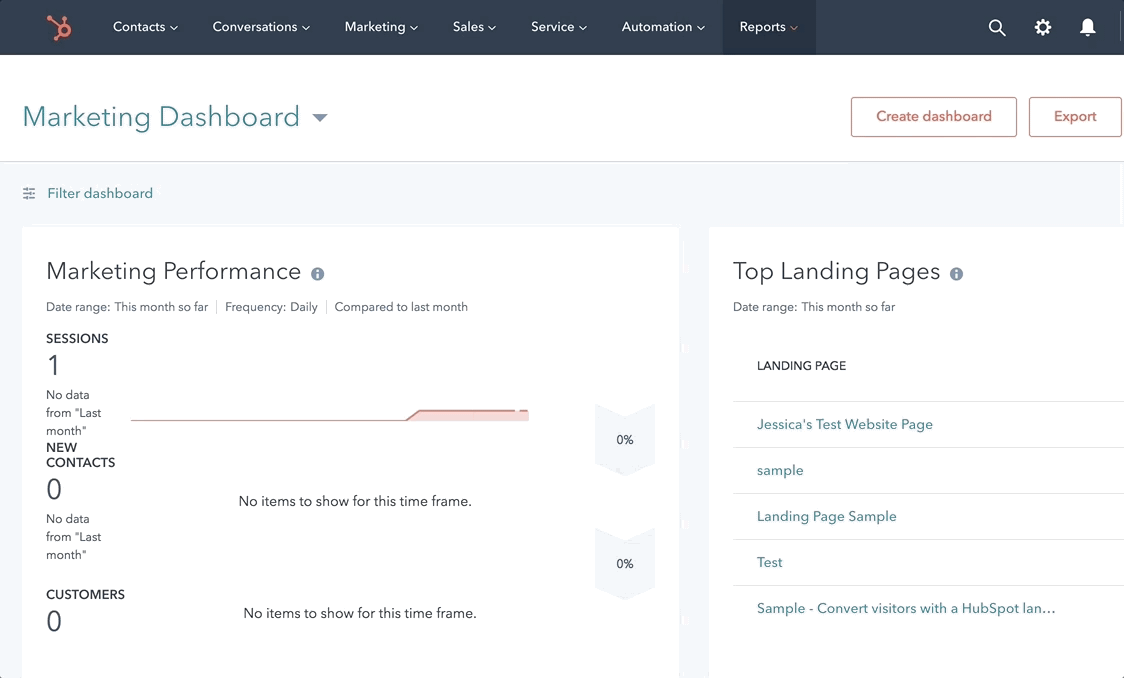Viewport: 1124px width, 678px height.
Task: Click the HubSpot sprocket logo
Action: tap(59, 27)
